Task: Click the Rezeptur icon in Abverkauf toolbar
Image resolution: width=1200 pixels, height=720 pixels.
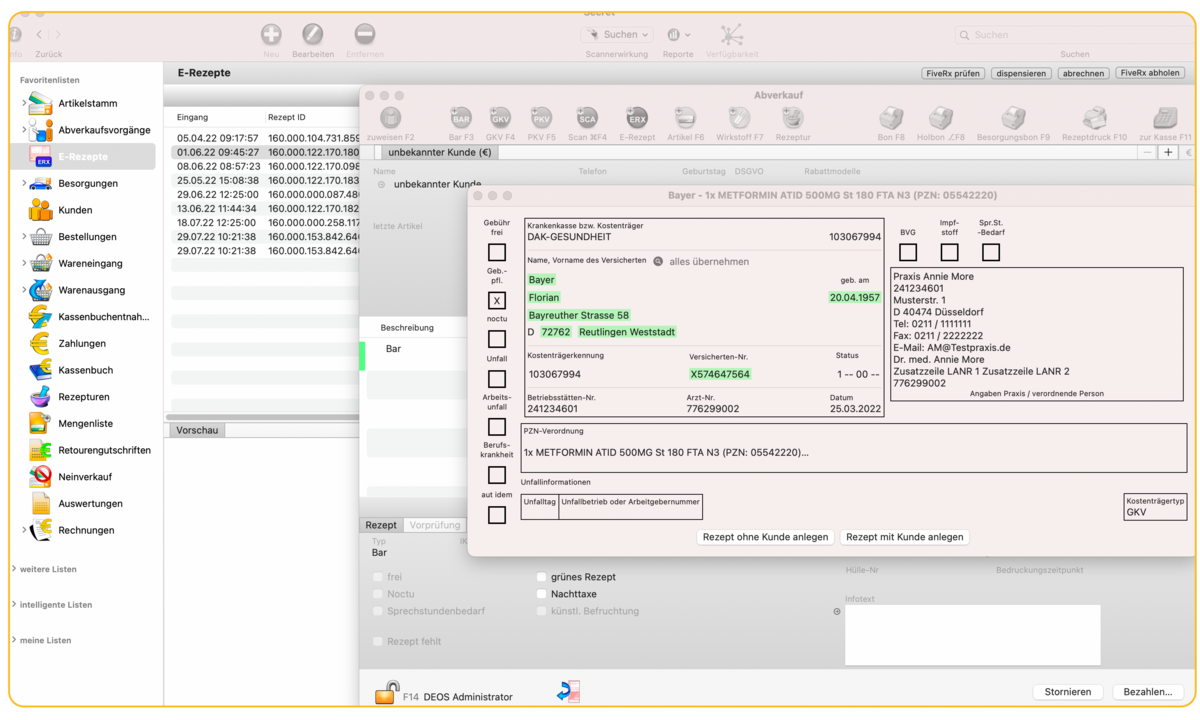Action: tap(793, 118)
